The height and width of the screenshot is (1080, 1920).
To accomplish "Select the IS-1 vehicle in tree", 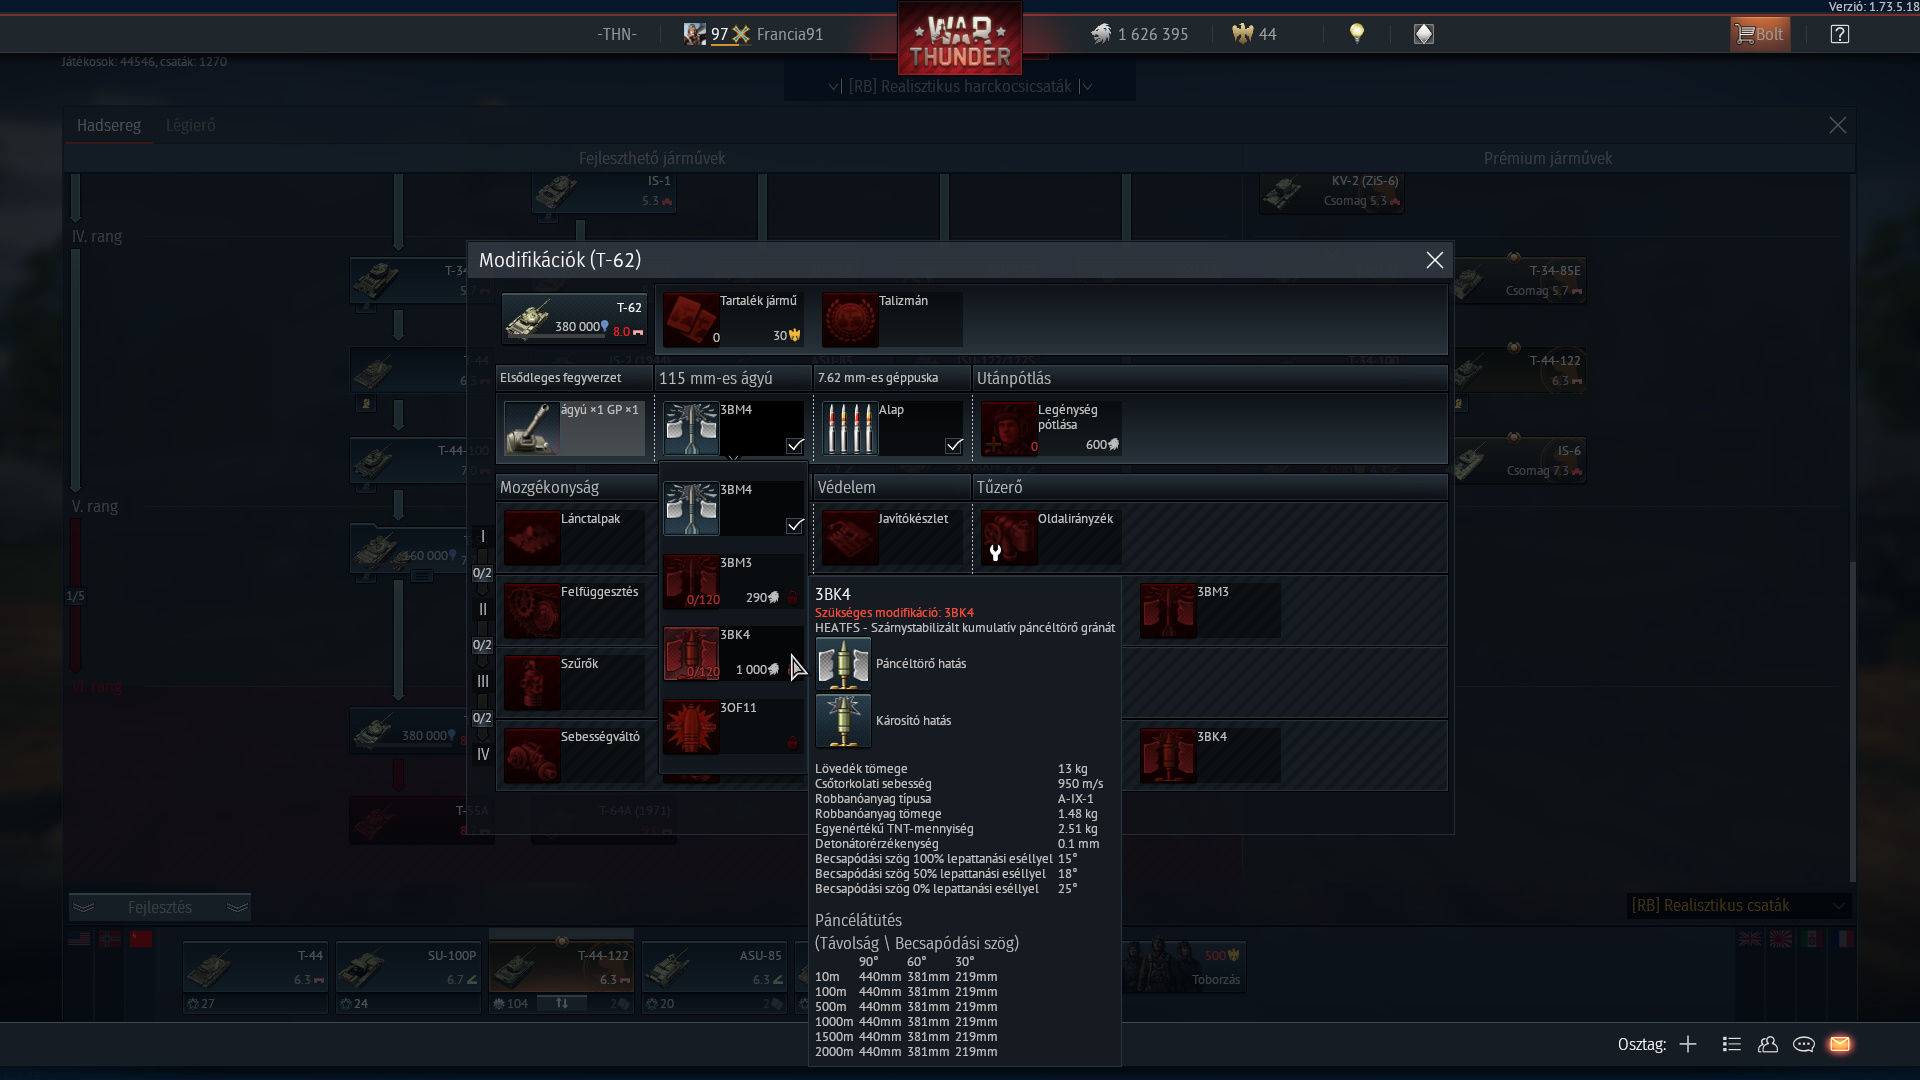I will coord(604,192).
